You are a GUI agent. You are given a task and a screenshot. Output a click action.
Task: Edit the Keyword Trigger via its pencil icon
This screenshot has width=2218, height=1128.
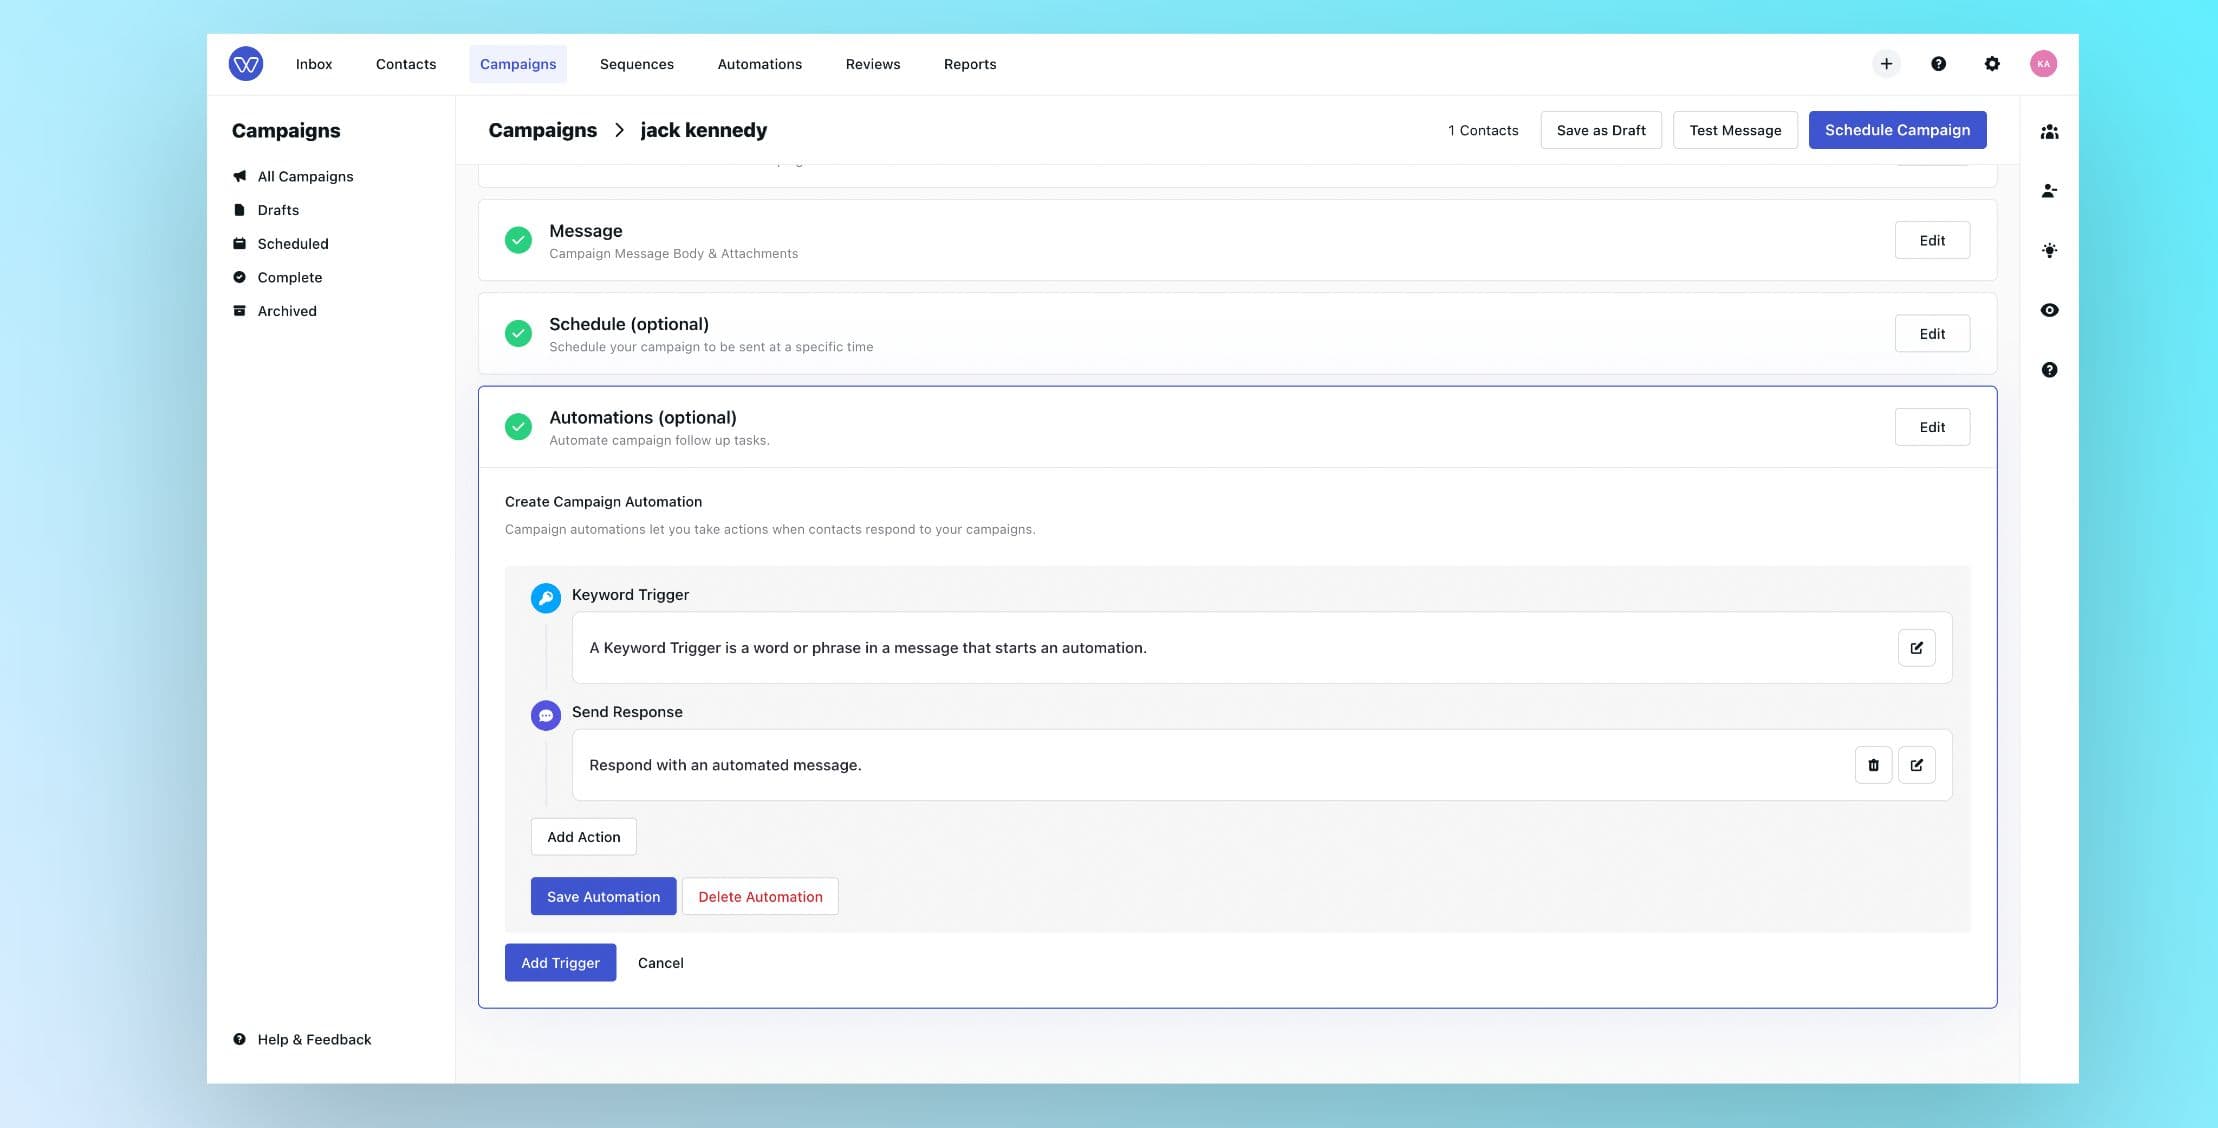[1917, 647]
